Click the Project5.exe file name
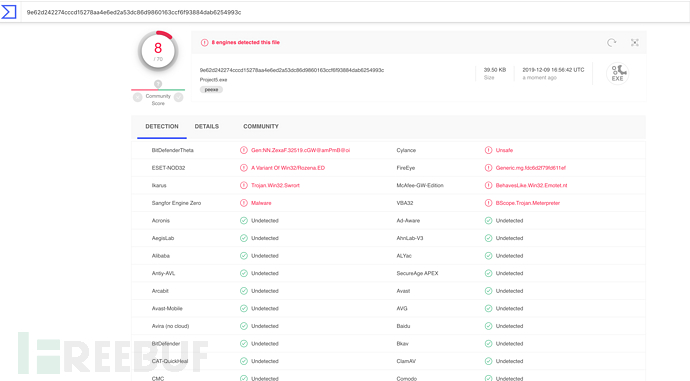 (x=213, y=80)
